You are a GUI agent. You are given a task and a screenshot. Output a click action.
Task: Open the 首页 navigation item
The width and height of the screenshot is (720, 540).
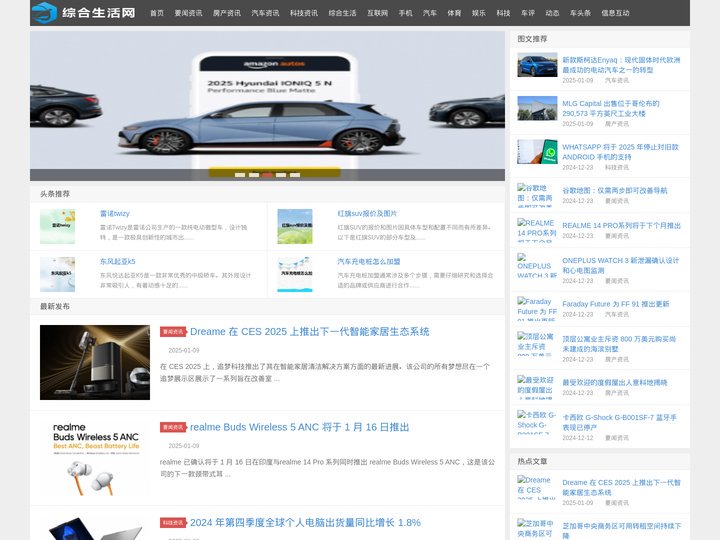click(157, 13)
